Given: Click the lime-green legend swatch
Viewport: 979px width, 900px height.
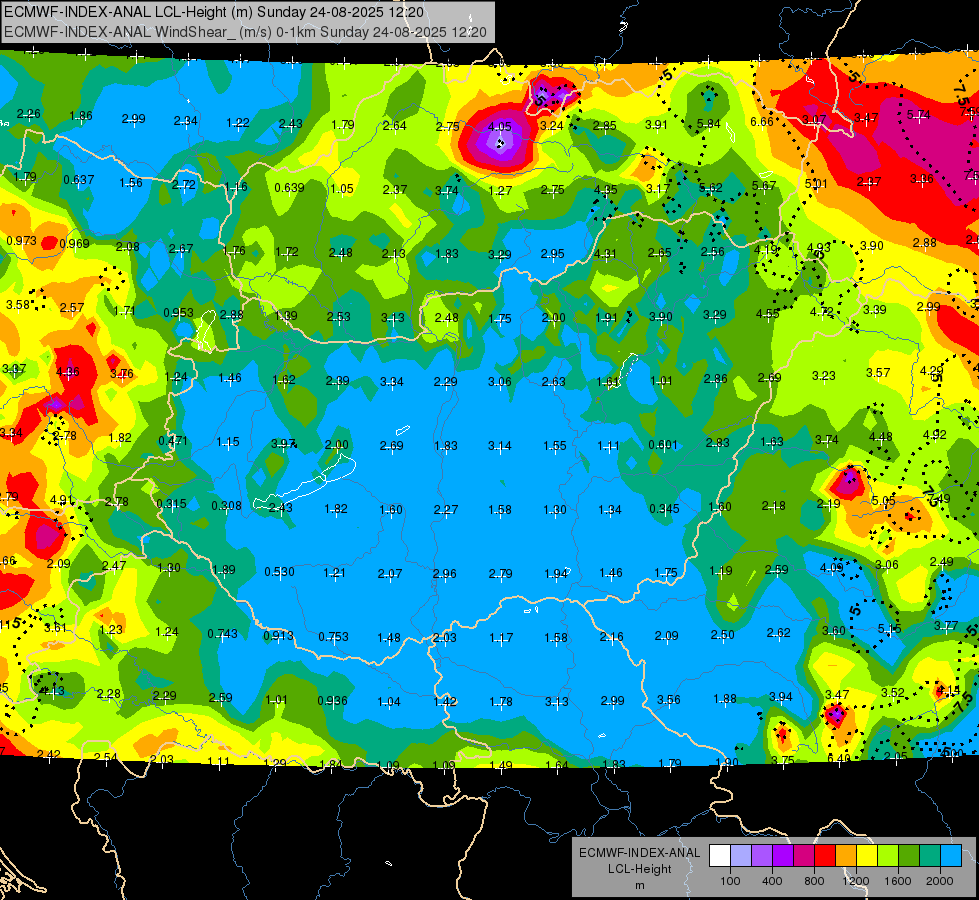Looking at the screenshot, I should click(888, 856).
